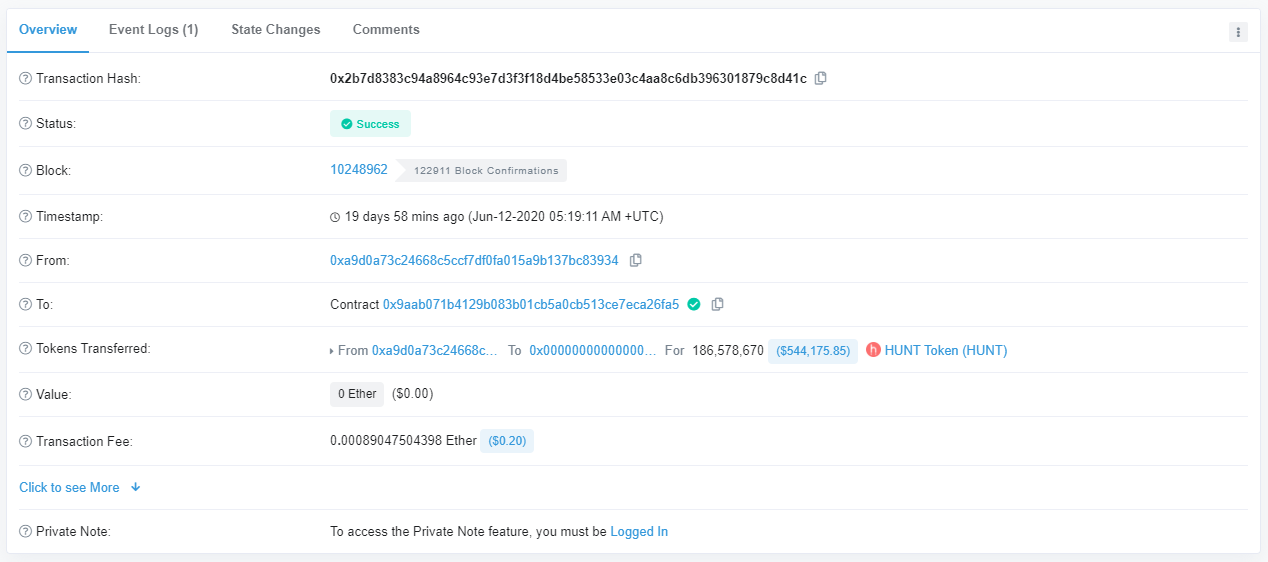
Task: Open block 10248962 link
Action: pos(359,169)
